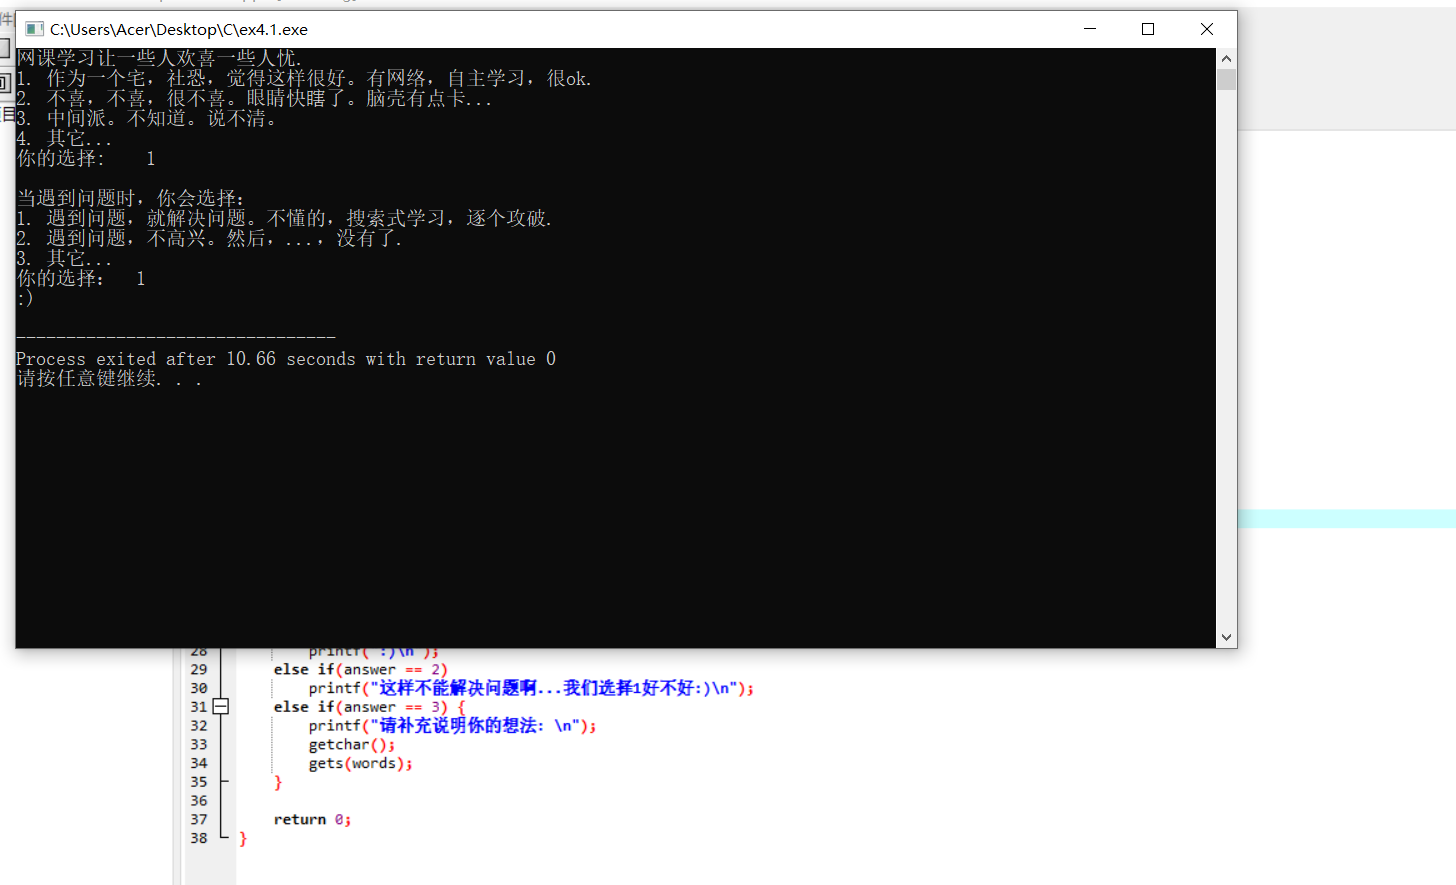Click the console vertical scrollbar thumb
Image resolution: width=1456 pixels, height=885 pixels.
tap(1226, 80)
